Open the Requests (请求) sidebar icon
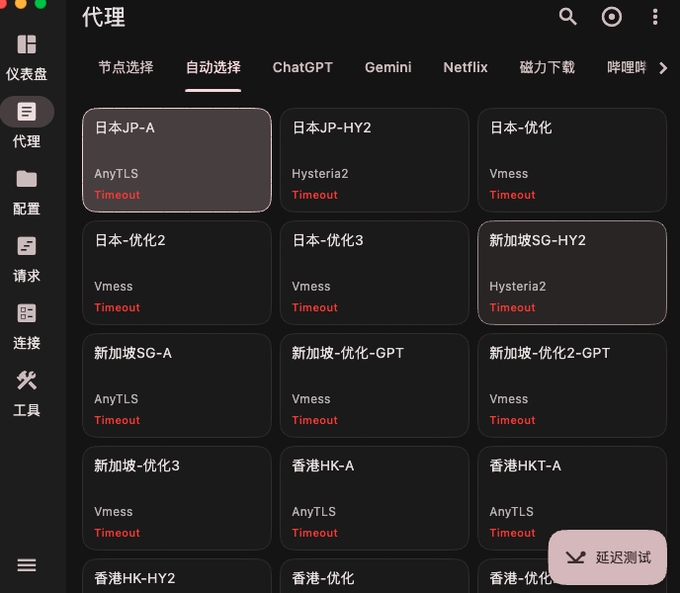 click(26, 246)
